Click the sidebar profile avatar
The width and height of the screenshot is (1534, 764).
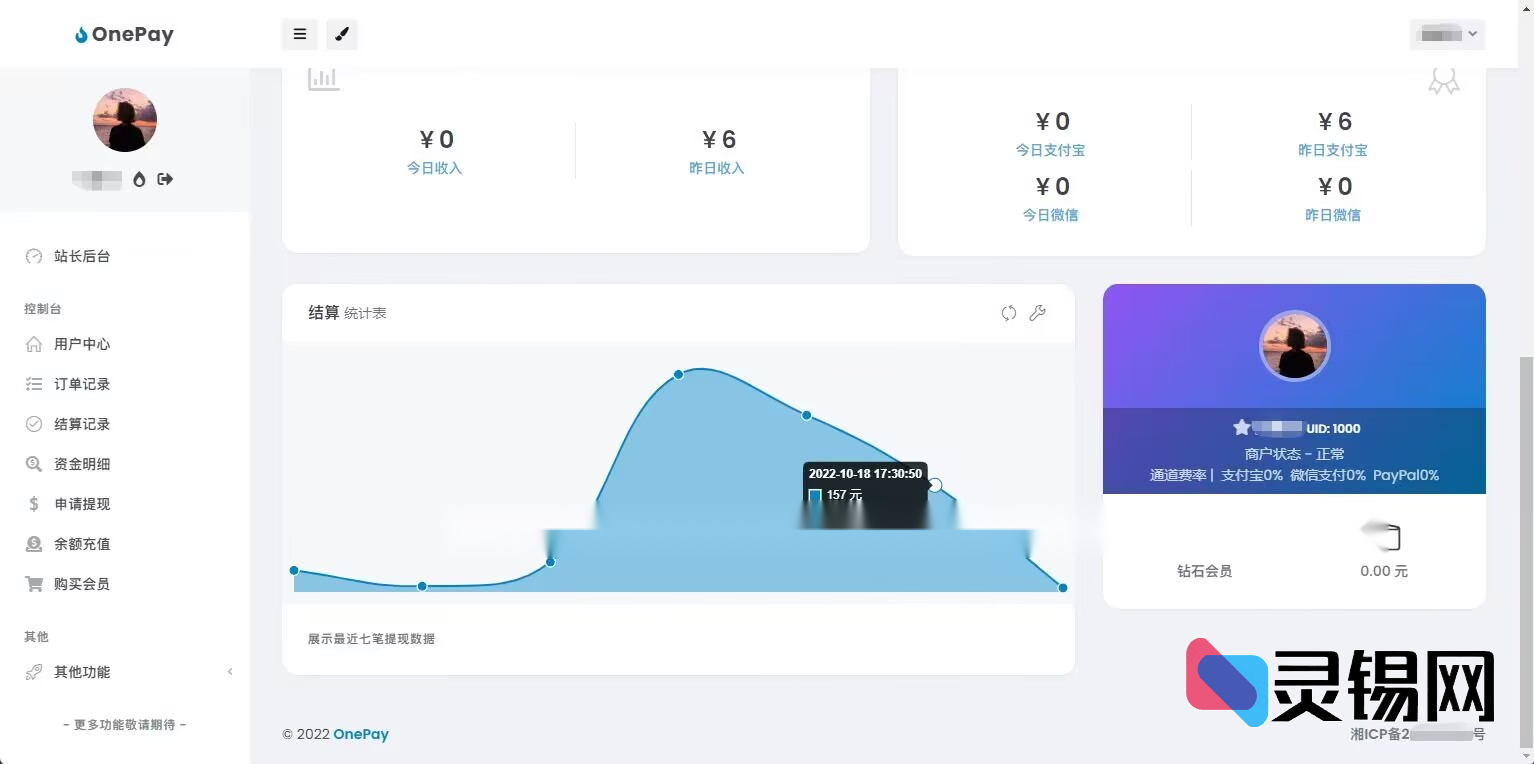point(125,120)
